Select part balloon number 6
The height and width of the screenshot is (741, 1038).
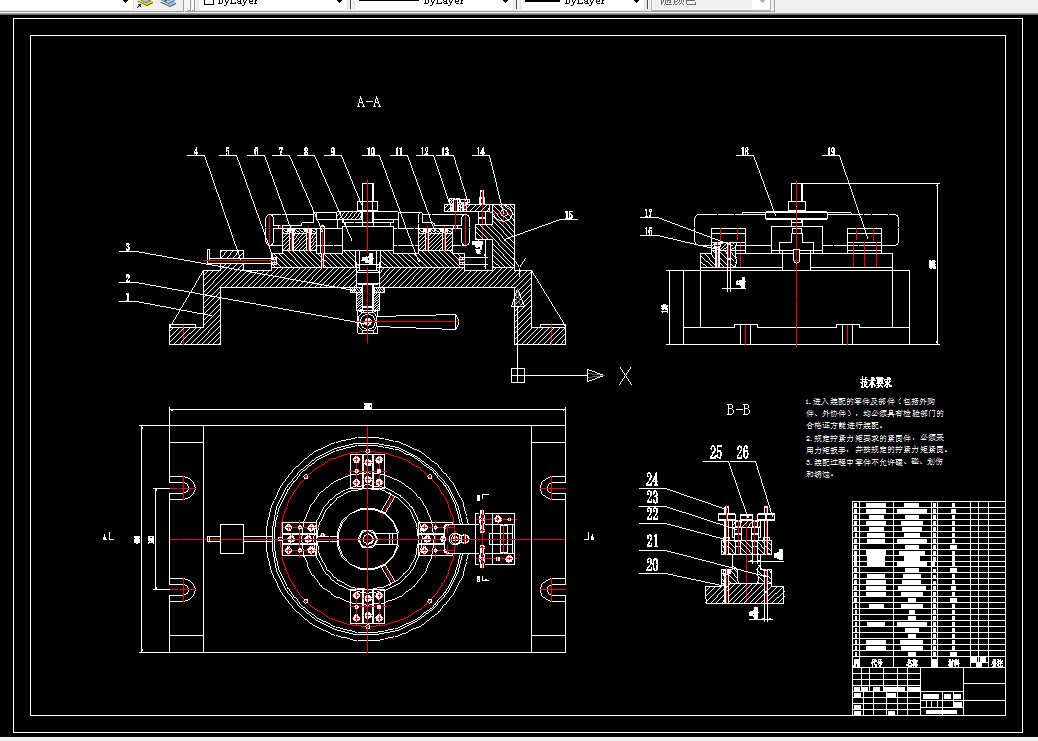click(256, 152)
